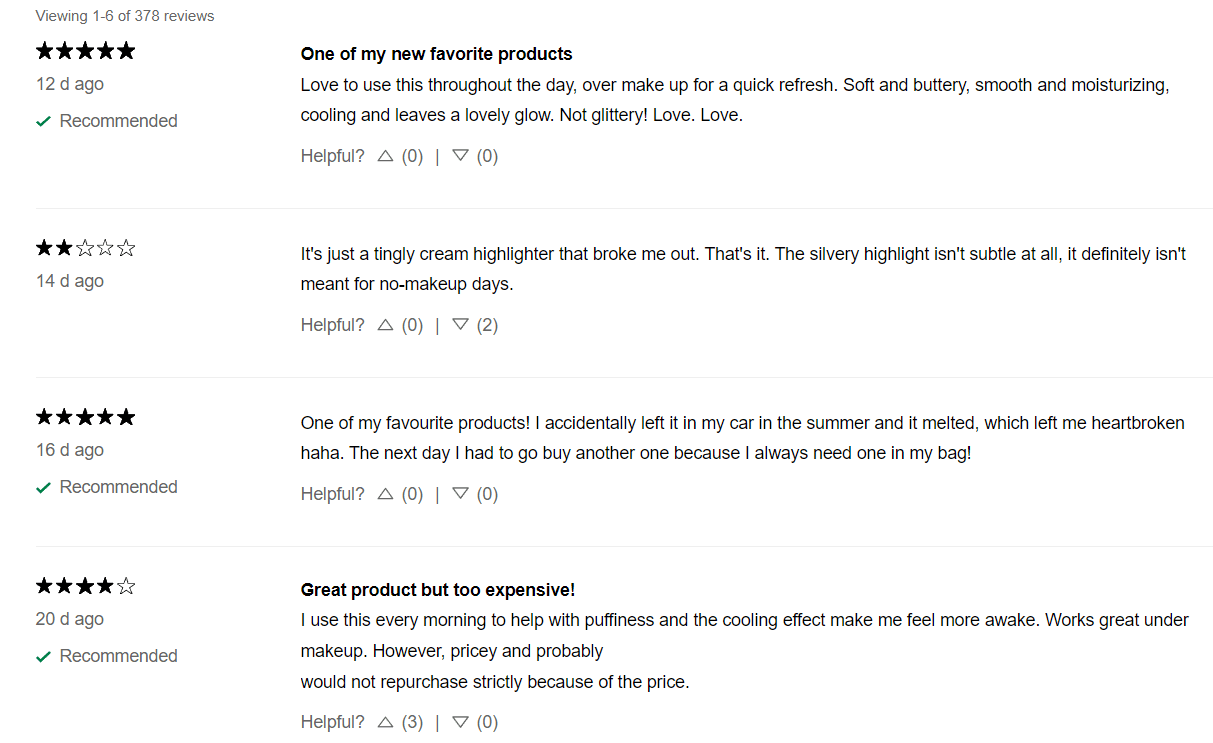Click 'Great product but too expensive!' review title
This screenshot has width=1213, height=743.
437,590
